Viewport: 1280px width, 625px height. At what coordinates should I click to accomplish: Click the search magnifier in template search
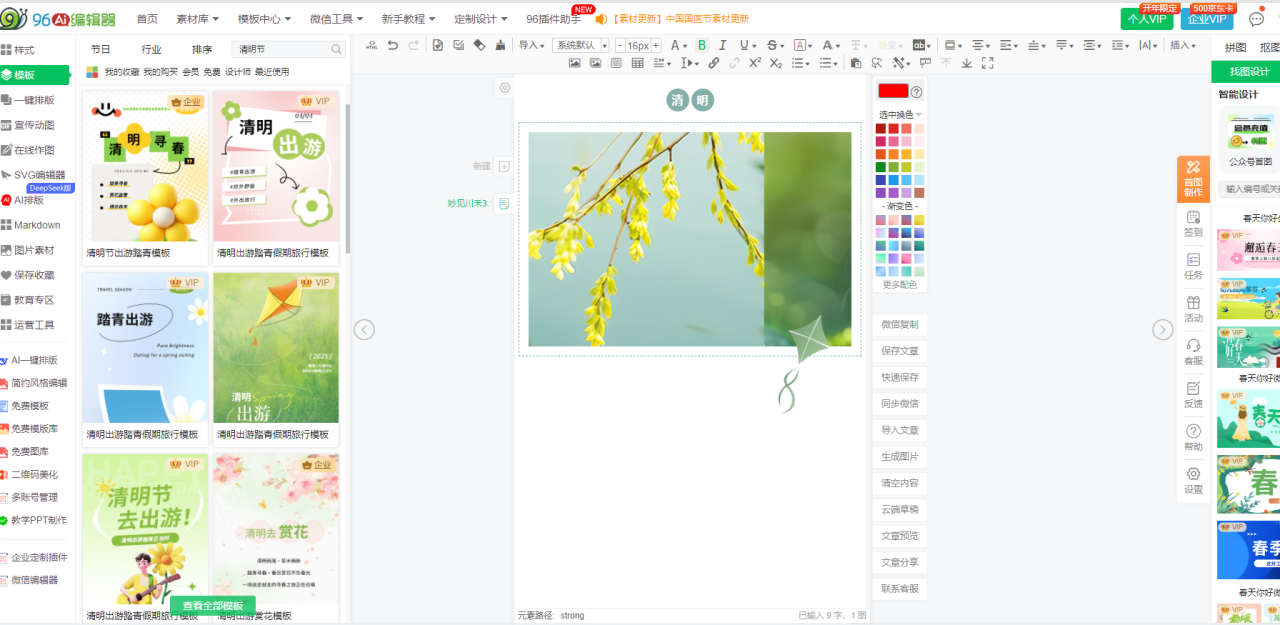pyautogui.click(x=336, y=49)
